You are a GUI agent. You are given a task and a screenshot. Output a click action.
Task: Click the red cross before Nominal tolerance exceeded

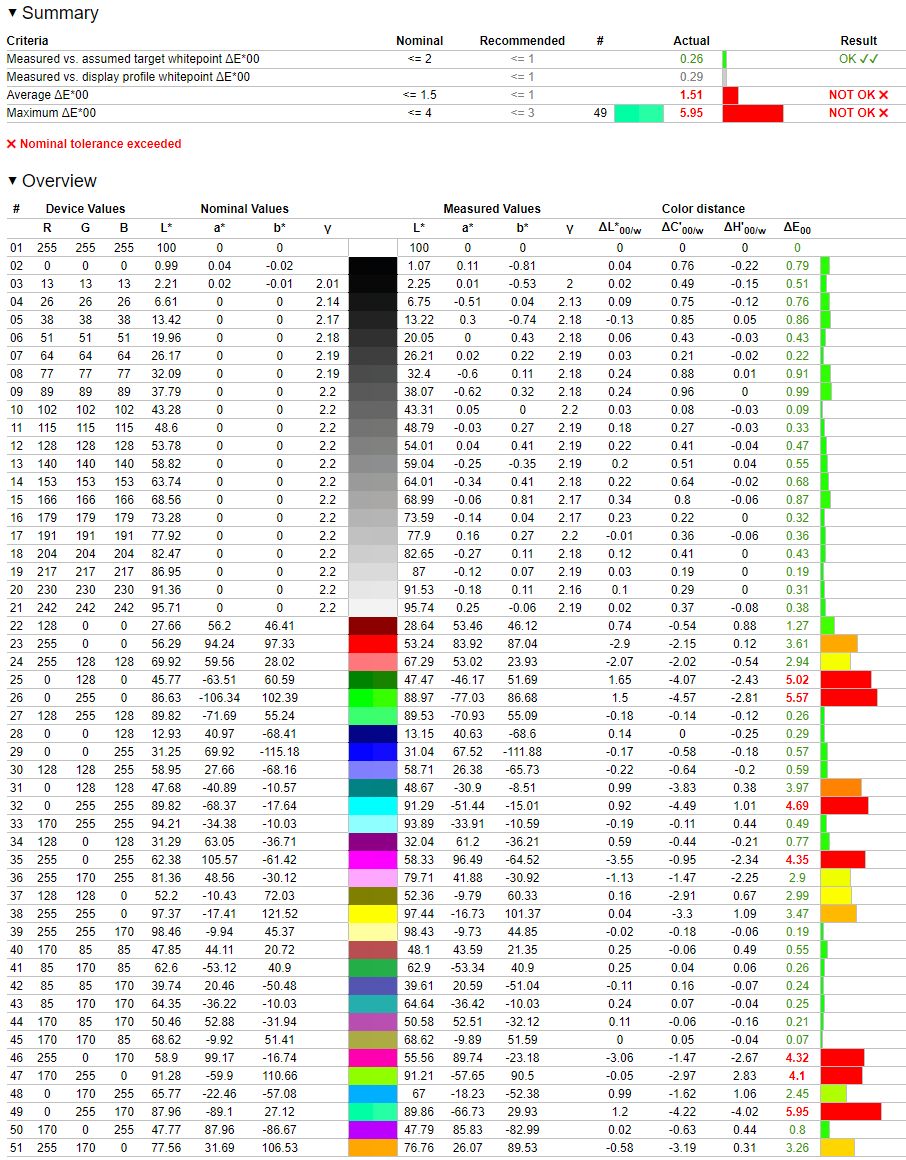click(11, 144)
